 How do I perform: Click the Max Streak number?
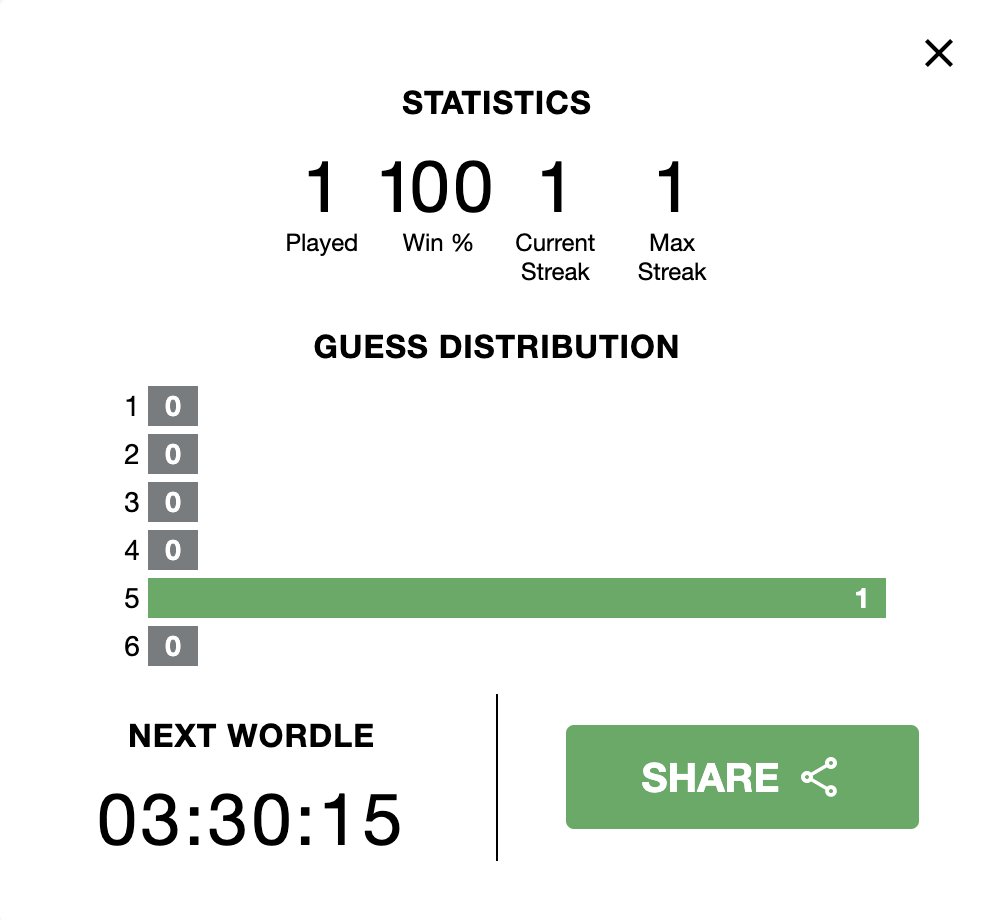pyautogui.click(x=671, y=187)
